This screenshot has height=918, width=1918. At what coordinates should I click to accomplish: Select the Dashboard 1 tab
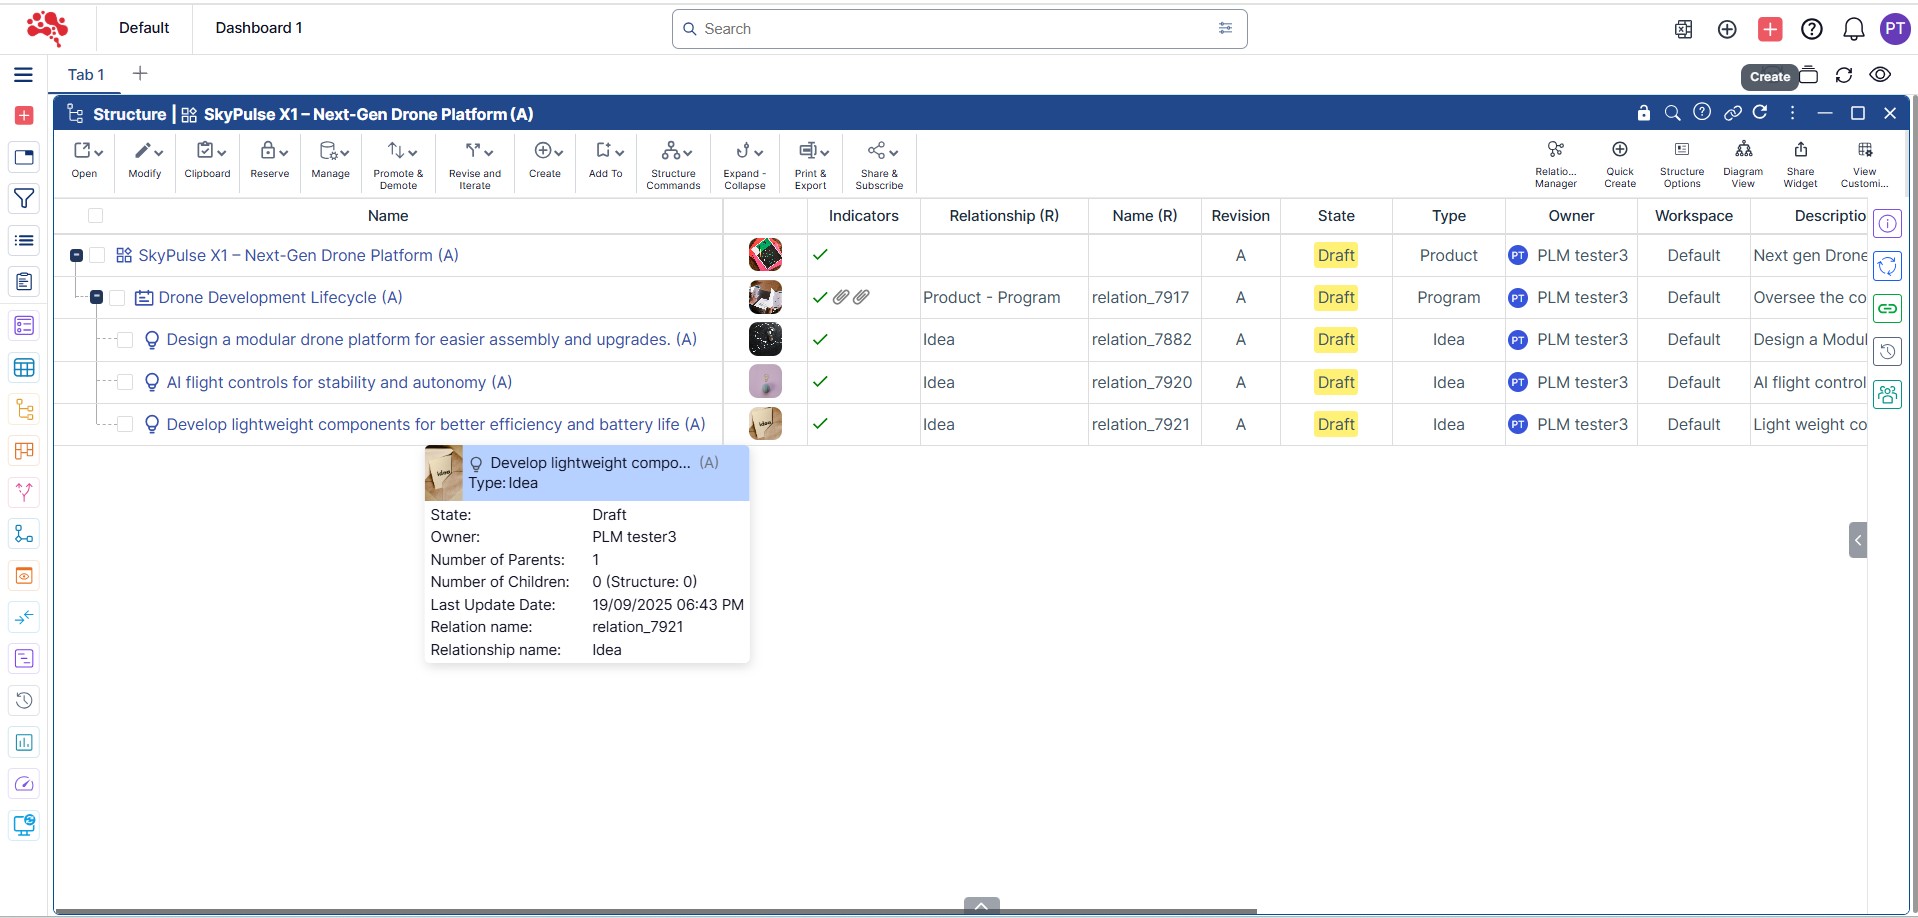click(x=259, y=28)
